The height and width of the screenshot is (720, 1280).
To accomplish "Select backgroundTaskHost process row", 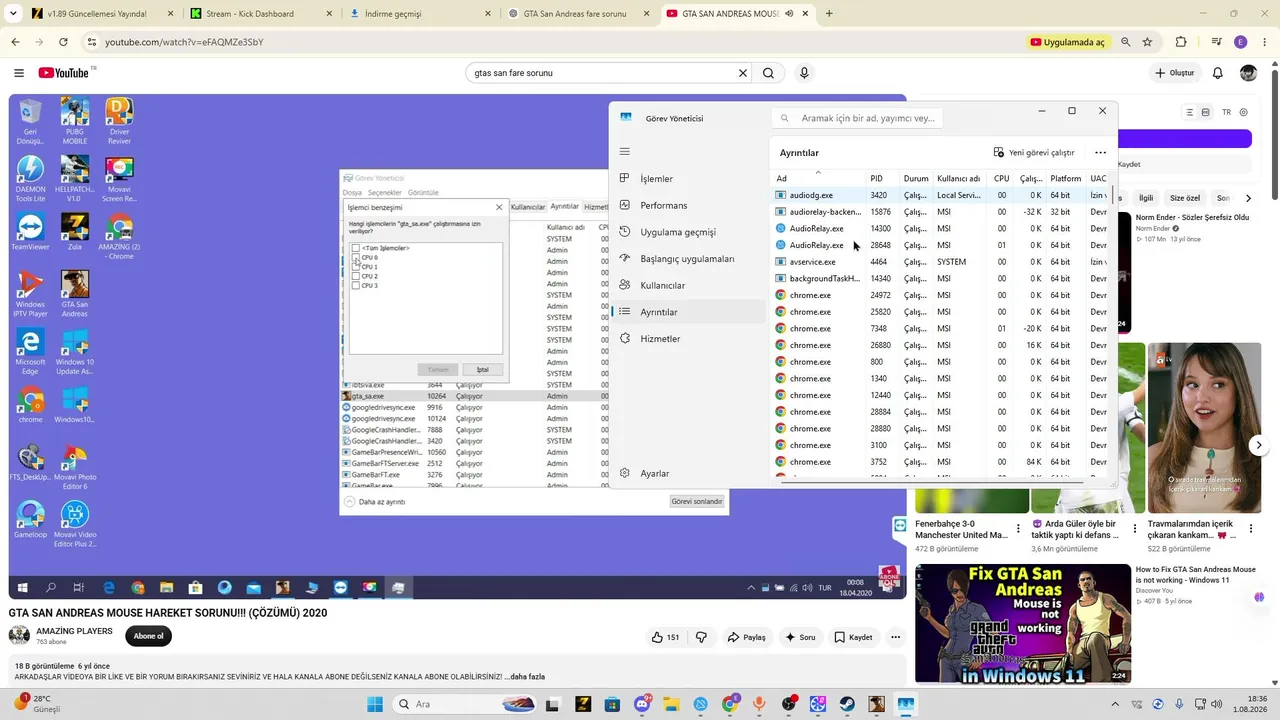I will (941, 279).
